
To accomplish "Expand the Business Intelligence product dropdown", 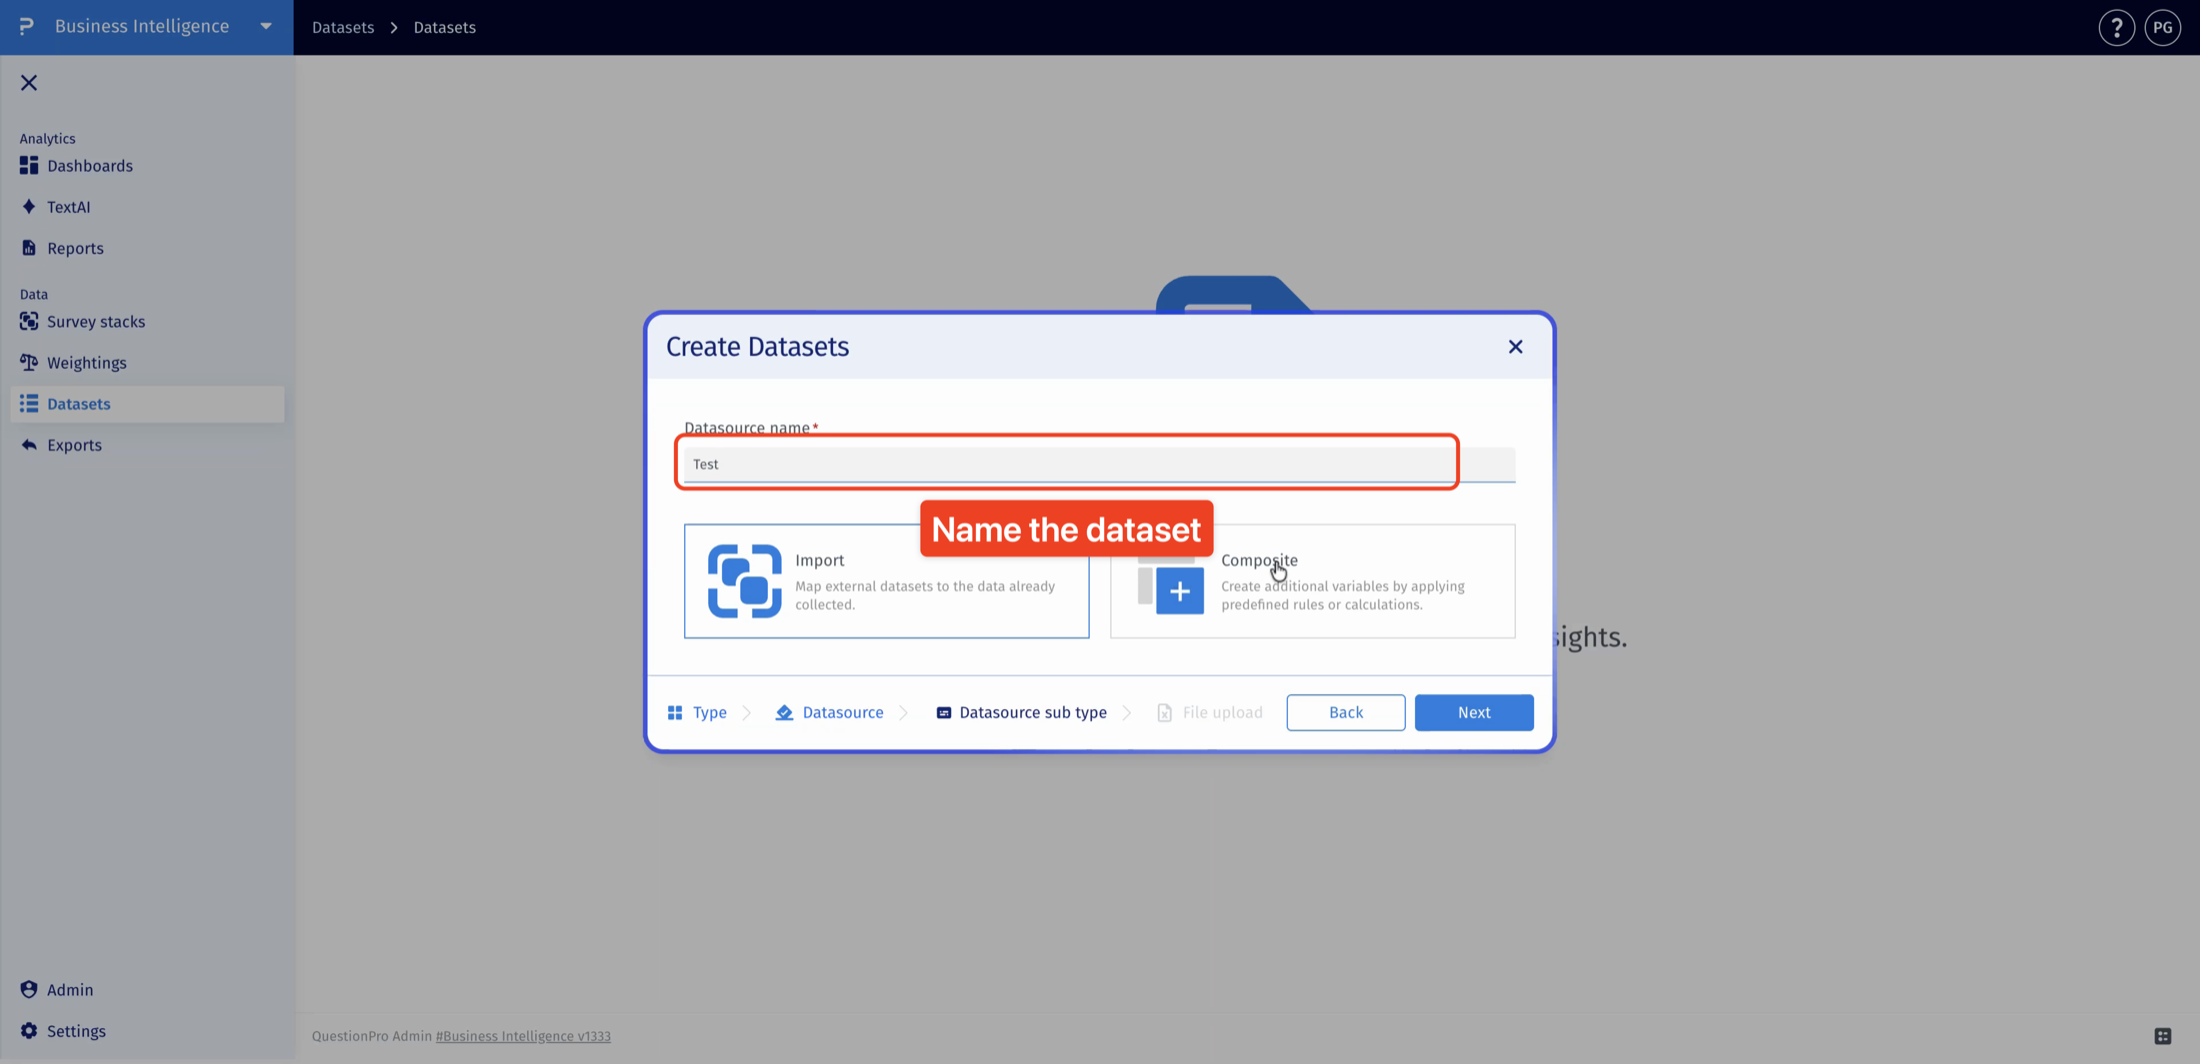I will click(266, 27).
